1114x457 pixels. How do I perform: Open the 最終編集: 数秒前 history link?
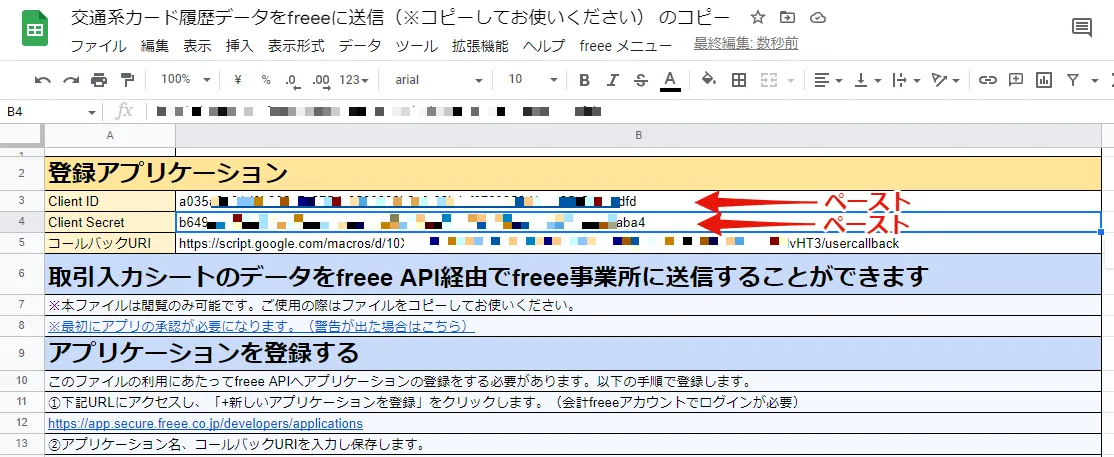pyautogui.click(x=746, y=44)
